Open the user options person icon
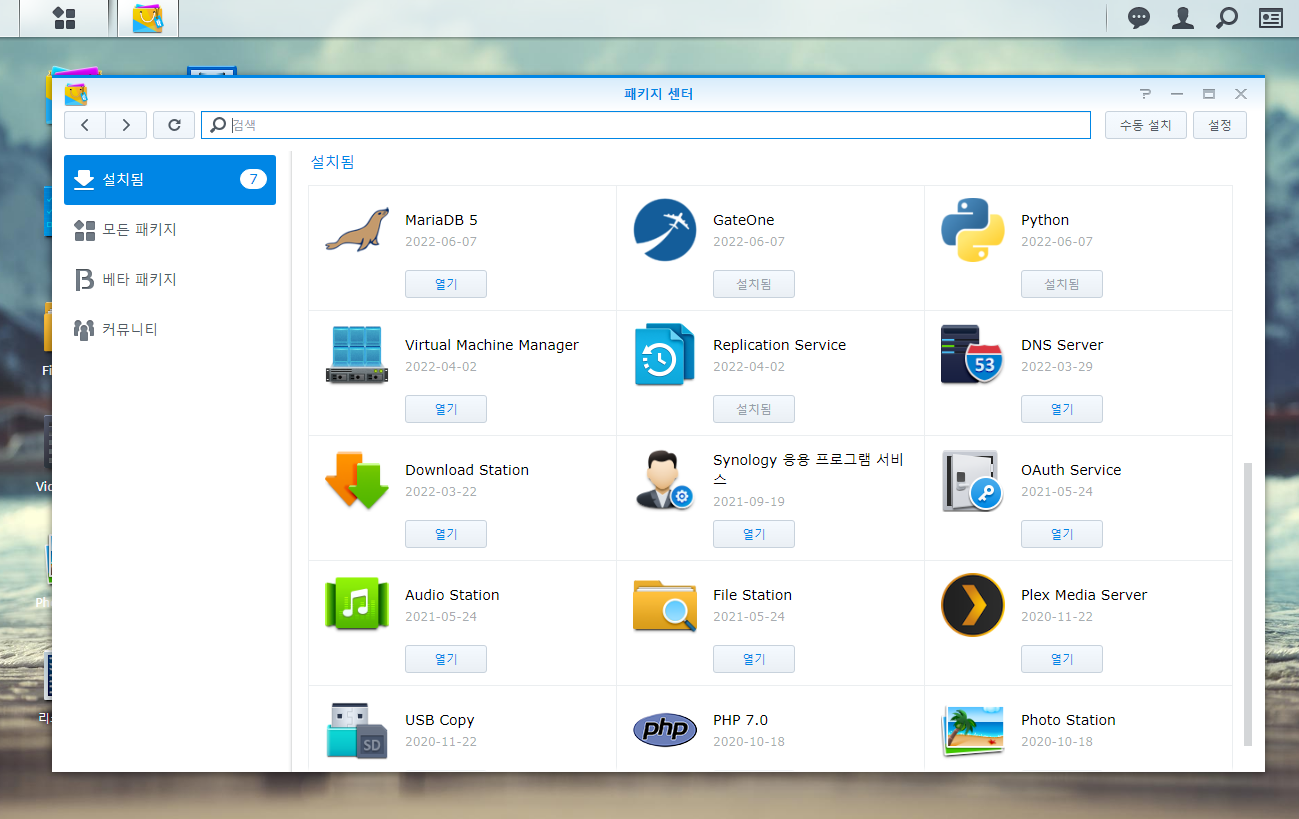The height and width of the screenshot is (819, 1299). tap(1183, 18)
